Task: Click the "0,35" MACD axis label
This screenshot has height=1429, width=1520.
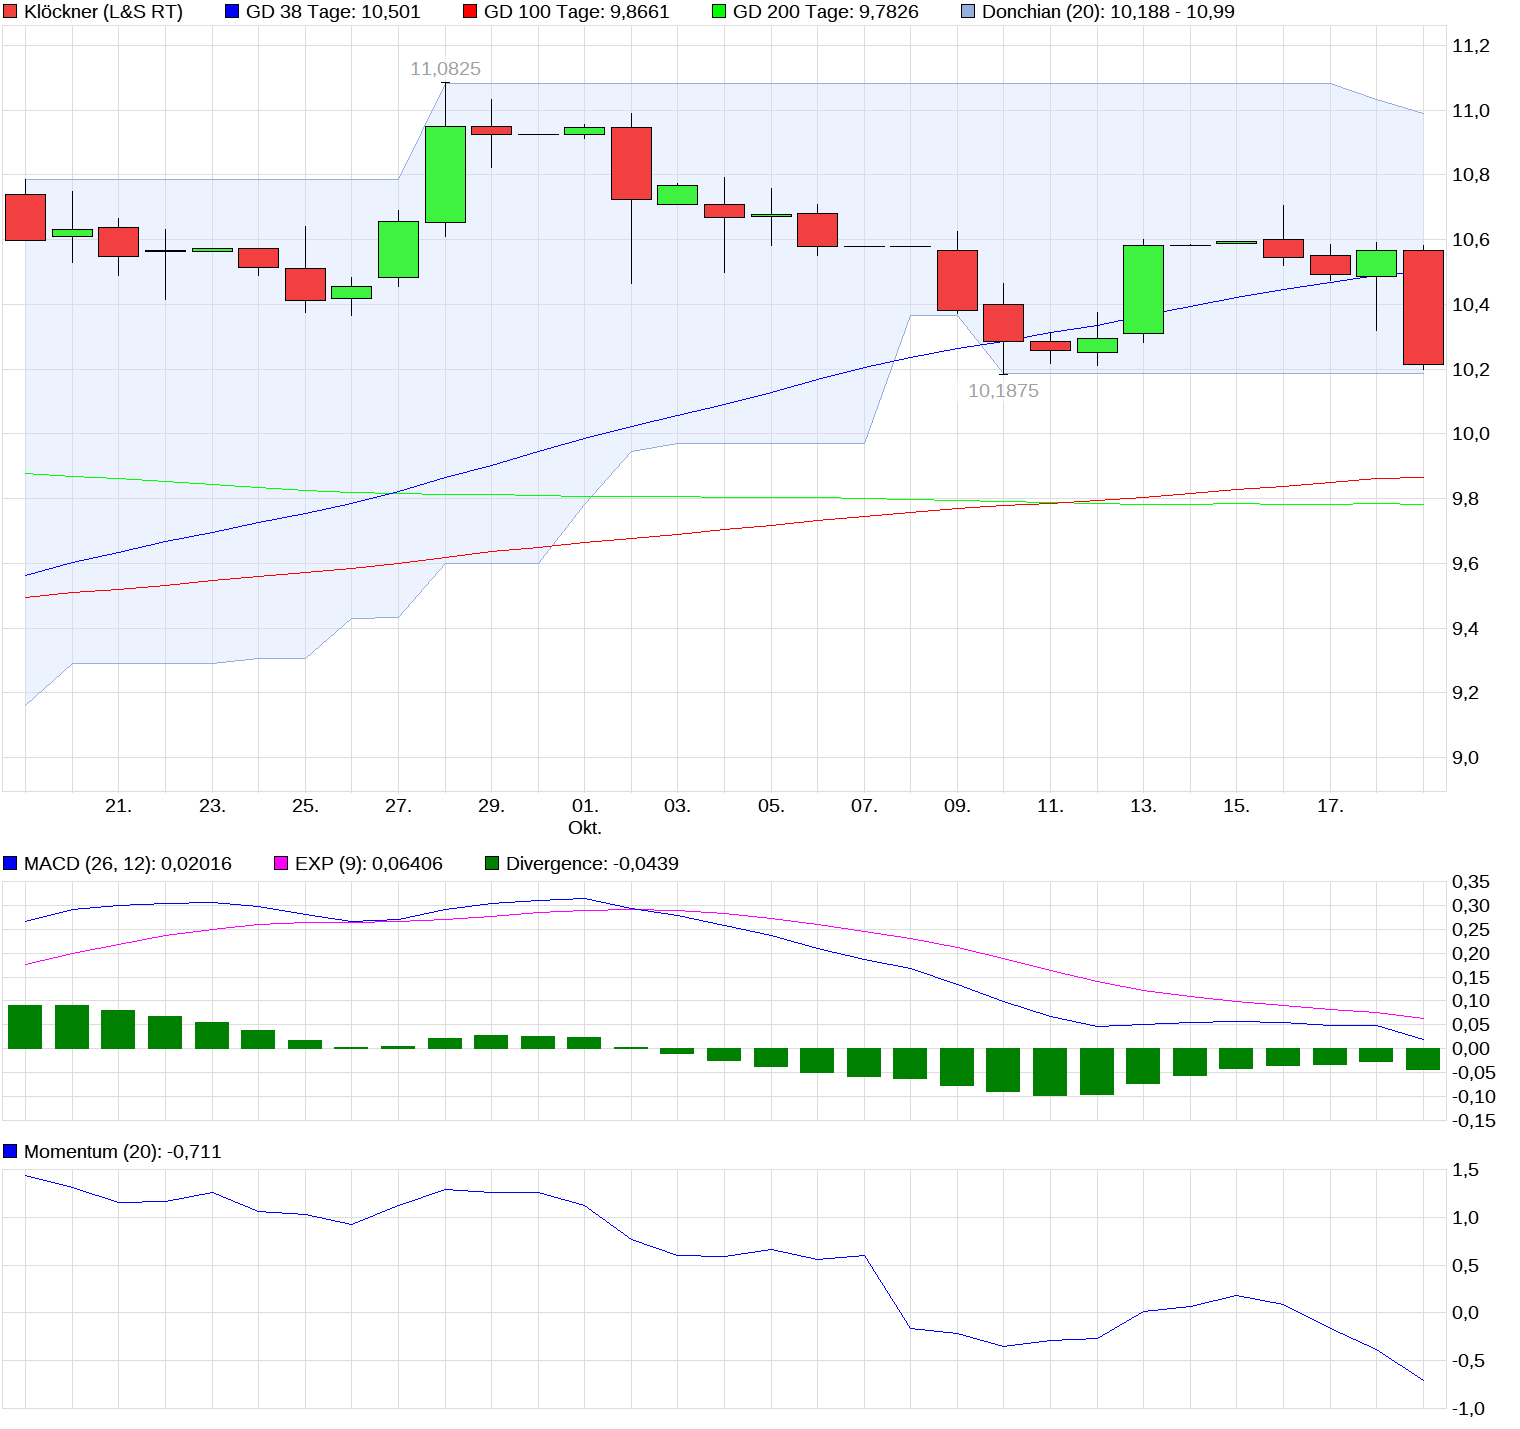Action: tap(1470, 882)
